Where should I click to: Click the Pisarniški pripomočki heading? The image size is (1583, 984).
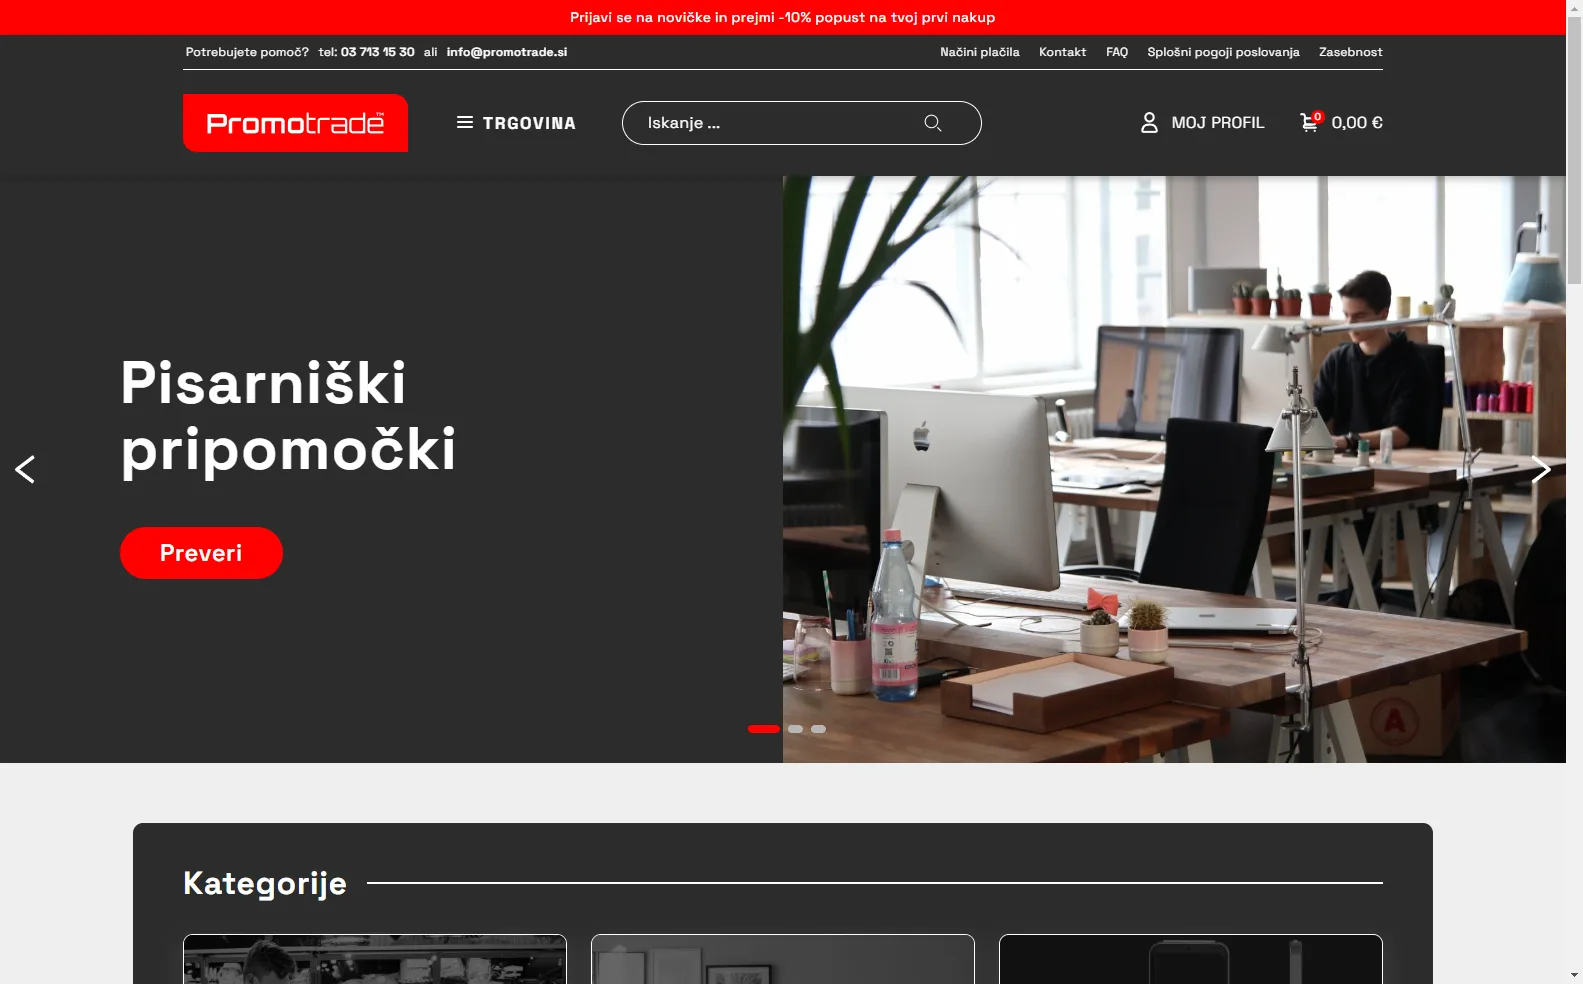coord(288,416)
